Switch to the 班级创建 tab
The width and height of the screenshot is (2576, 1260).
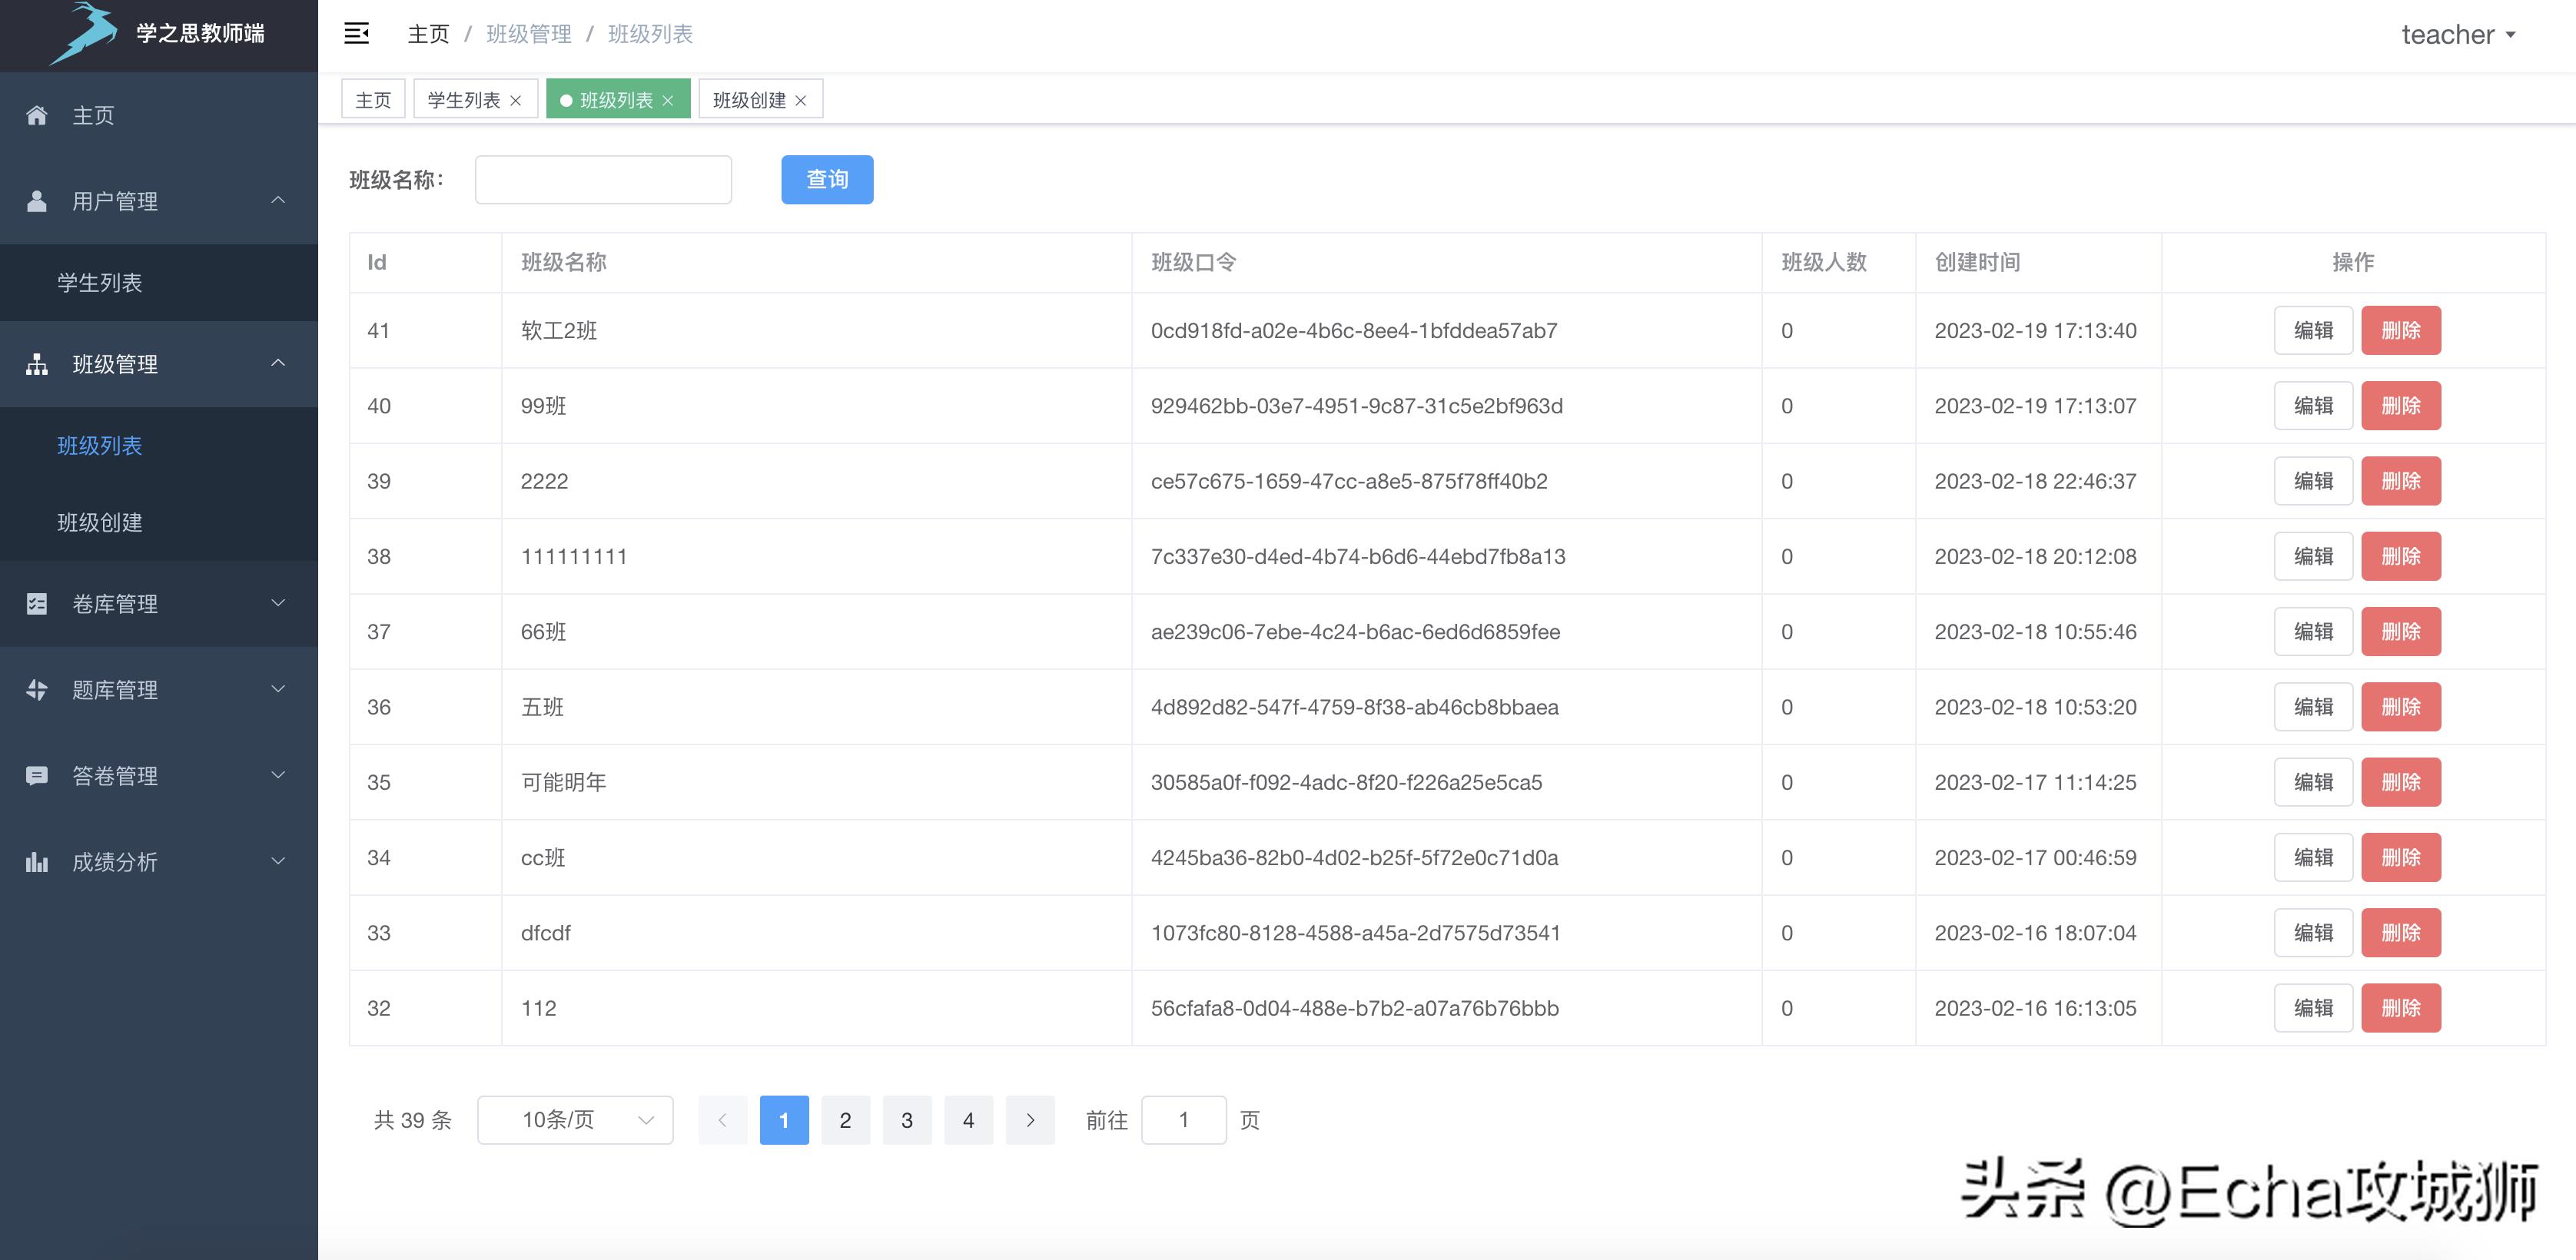pyautogui.click(x=749, y=100)
